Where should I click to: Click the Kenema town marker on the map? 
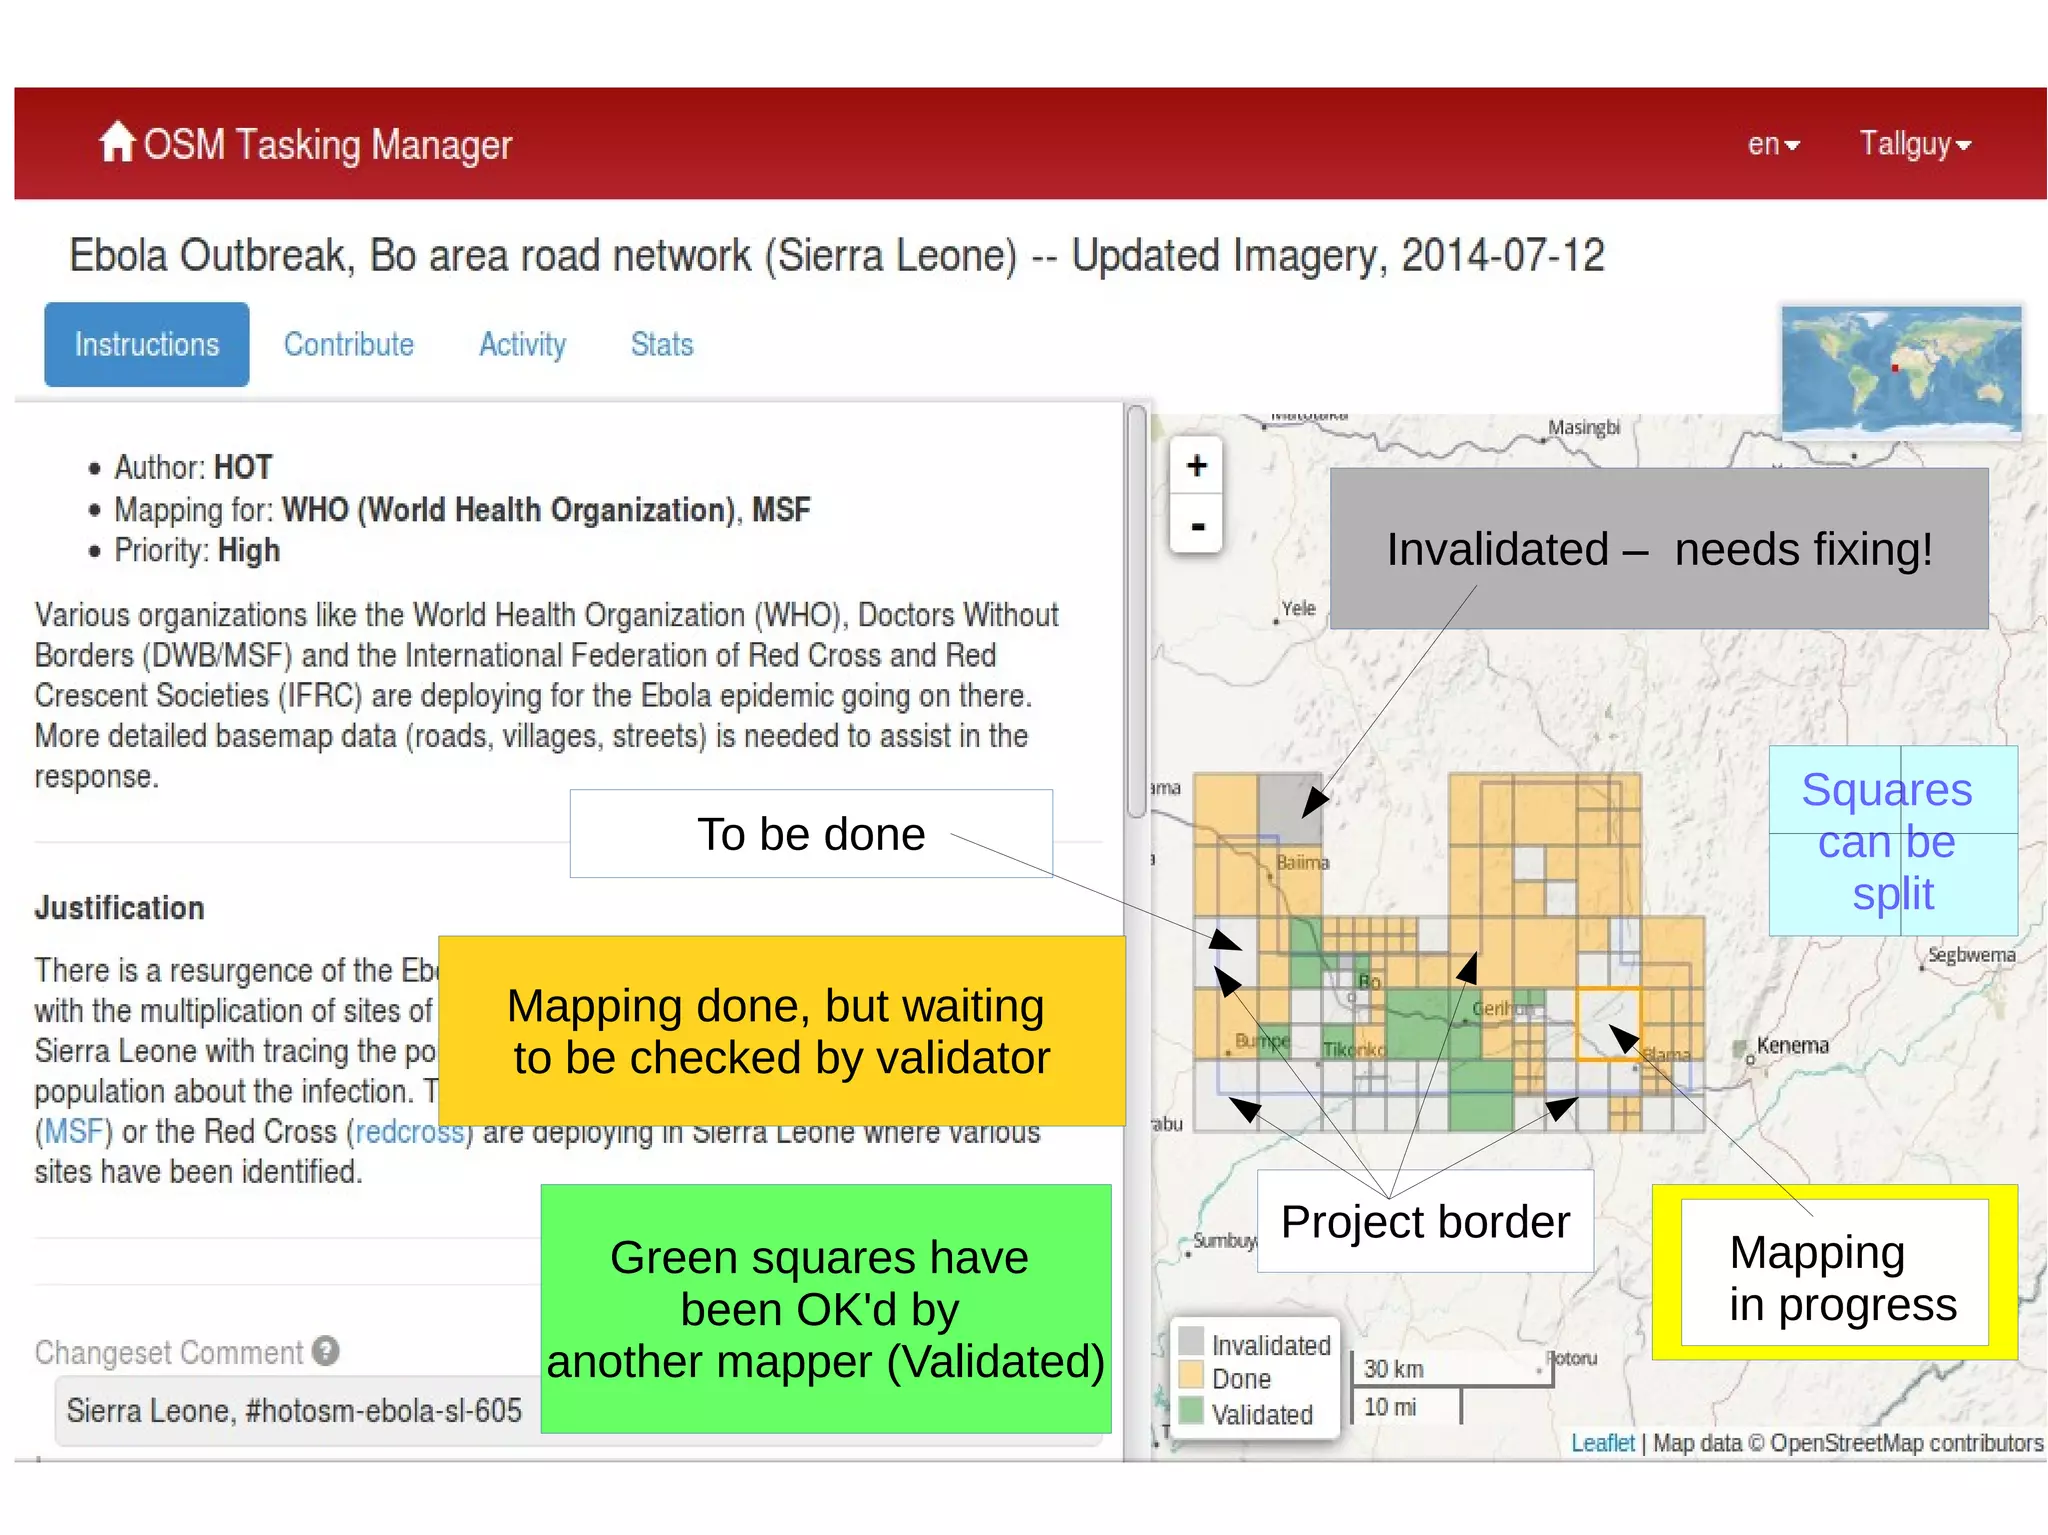(1750, 1060)
